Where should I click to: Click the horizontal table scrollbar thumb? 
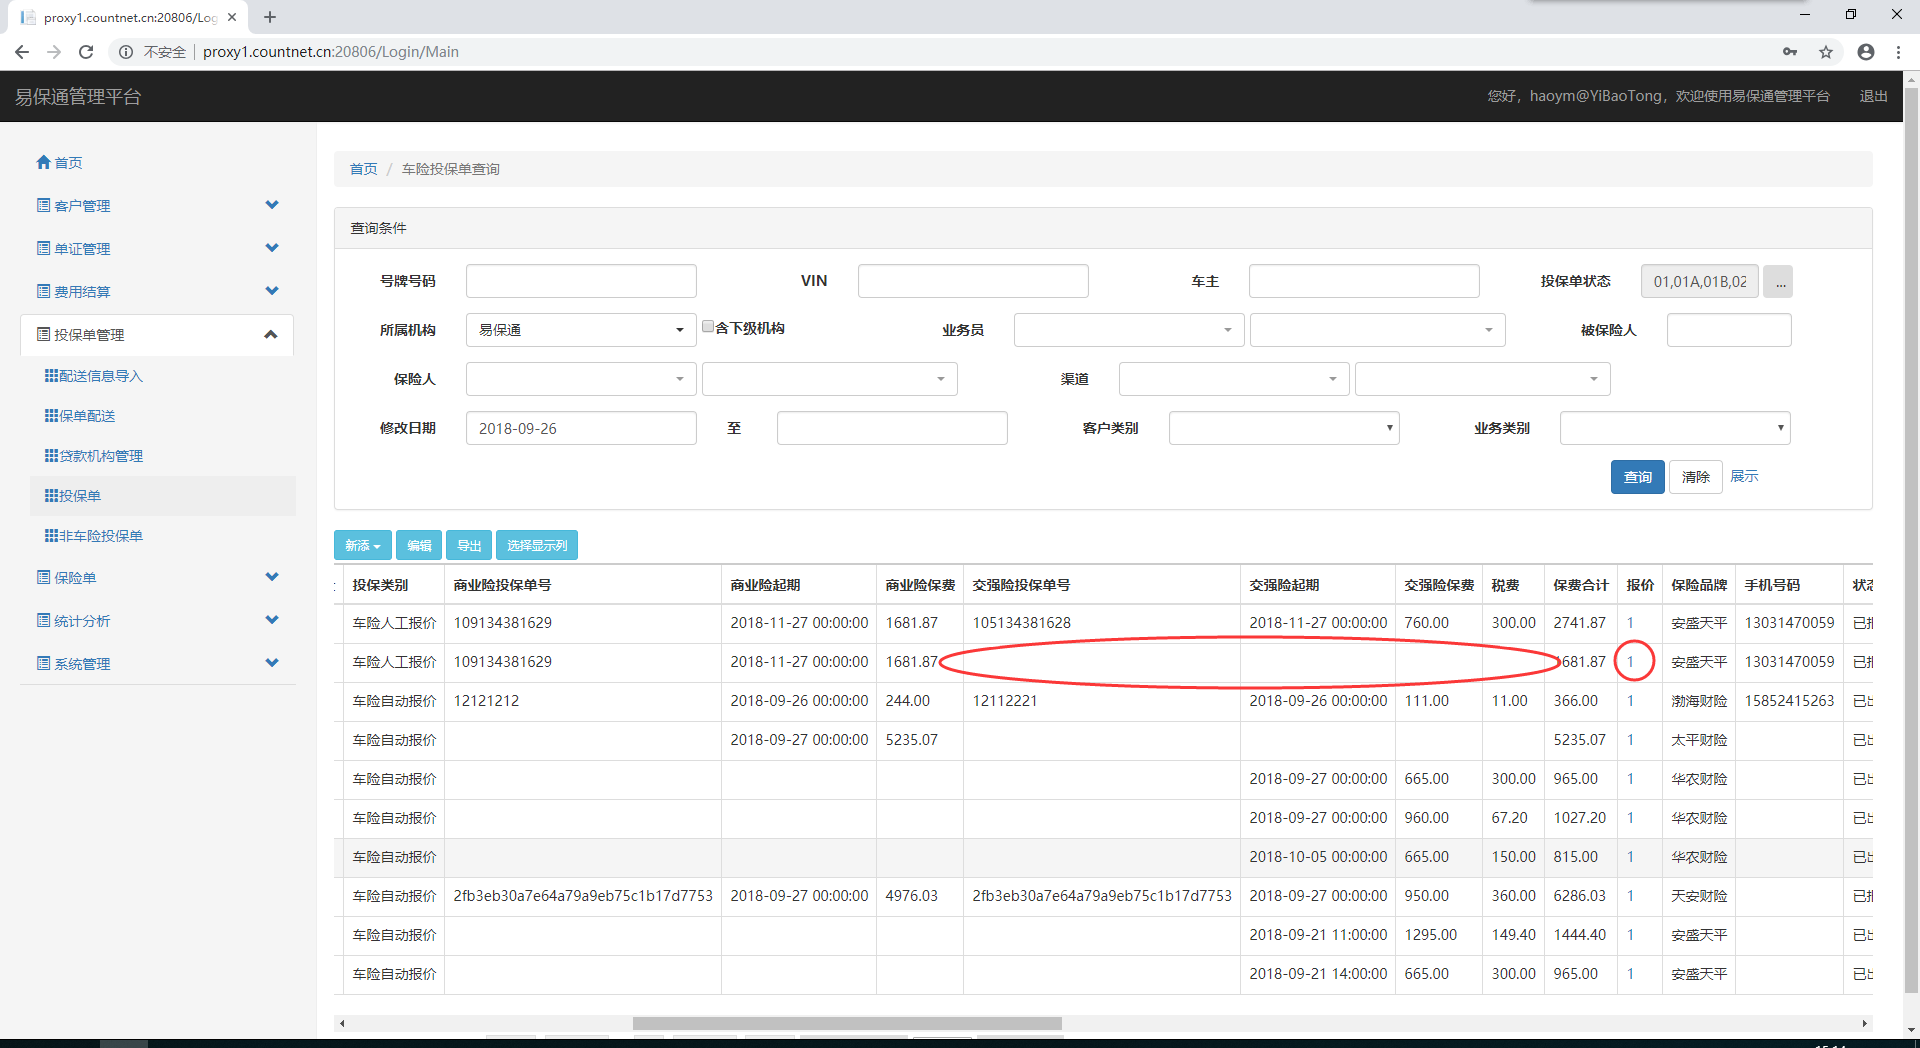(846, 1023)
